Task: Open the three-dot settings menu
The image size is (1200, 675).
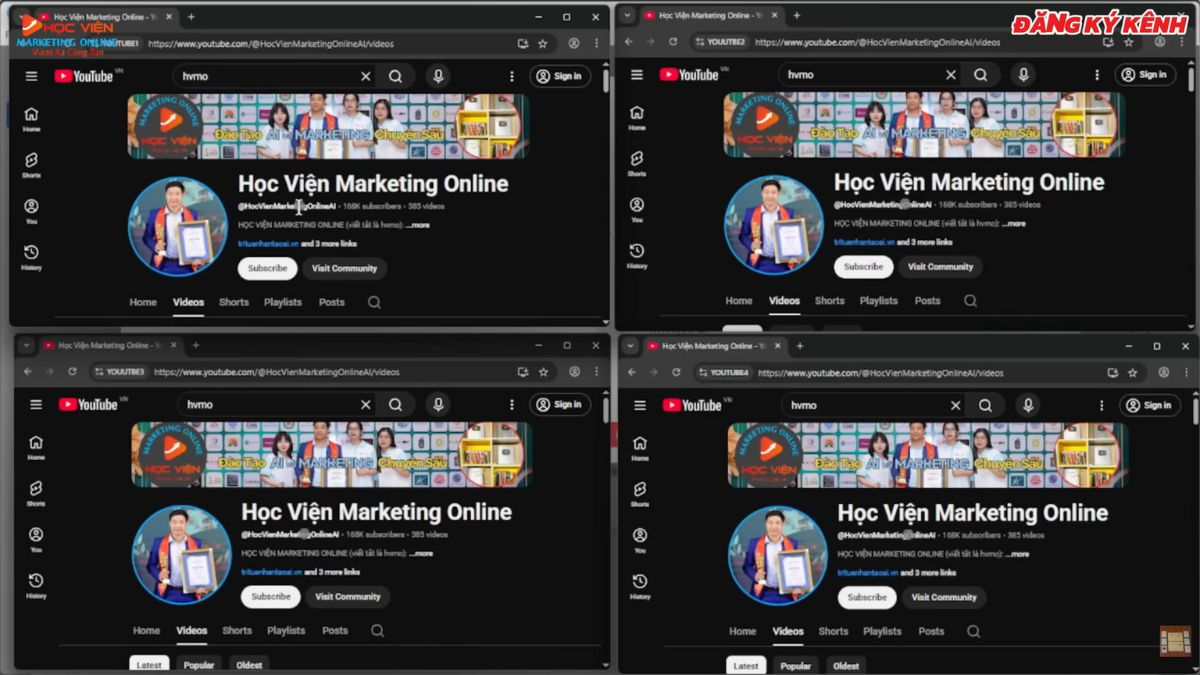Action: coord(511,75)
